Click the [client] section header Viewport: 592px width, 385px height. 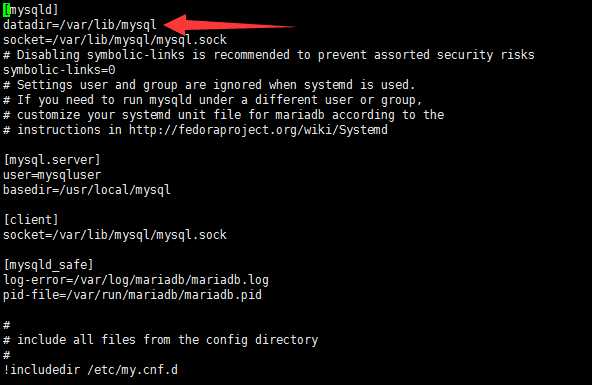(x=31, y=220)
